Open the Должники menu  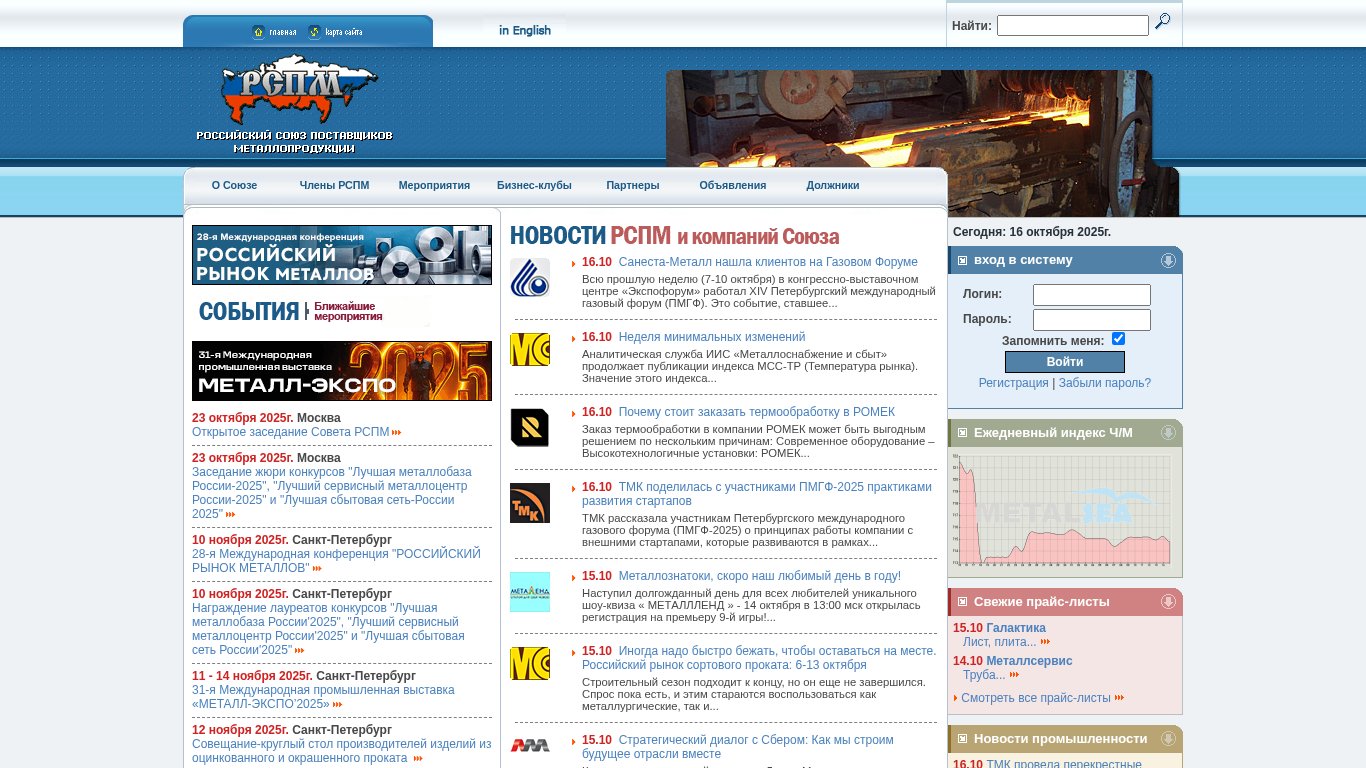coord(833,185)
